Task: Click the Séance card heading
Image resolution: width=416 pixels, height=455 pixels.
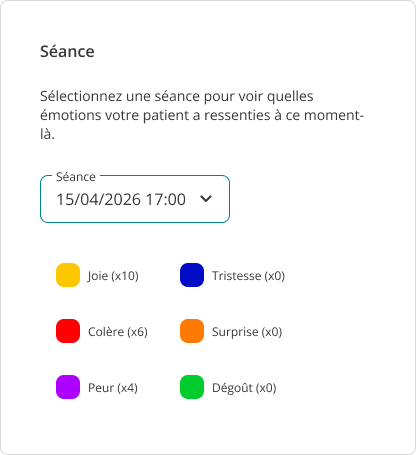Action: coord(67,52)
